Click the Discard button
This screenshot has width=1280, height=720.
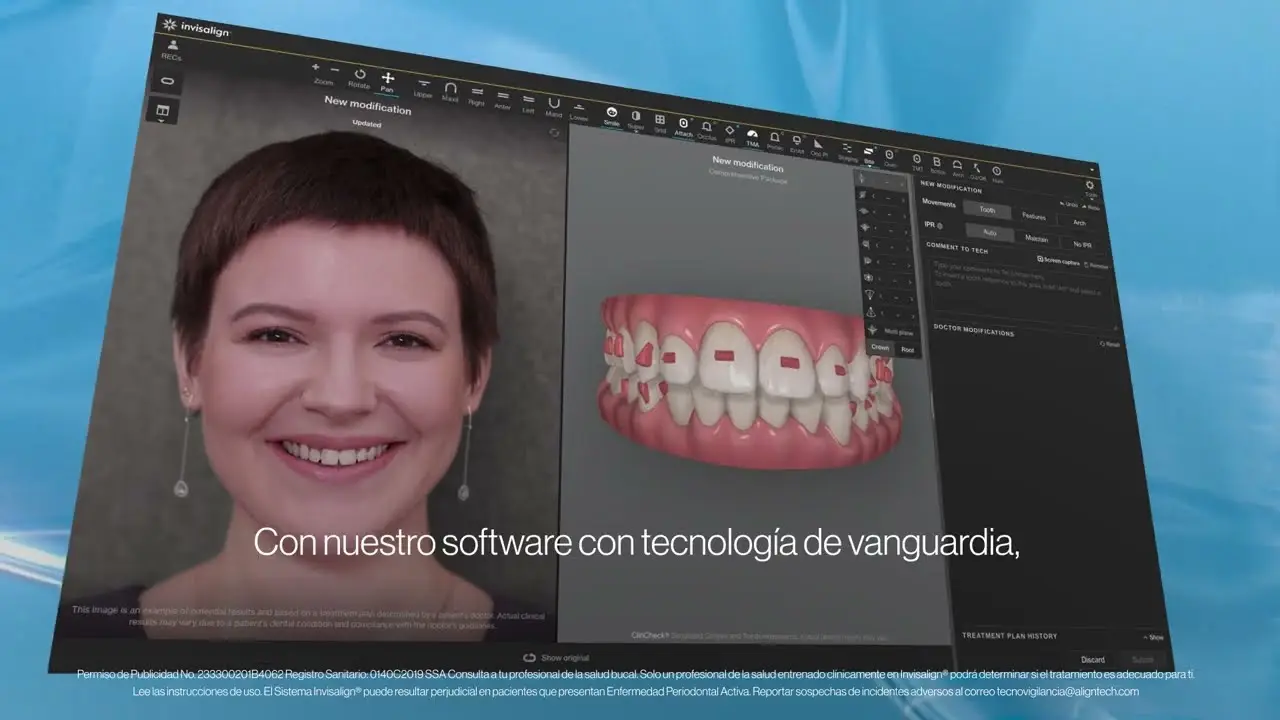(x=1093, y=660)
